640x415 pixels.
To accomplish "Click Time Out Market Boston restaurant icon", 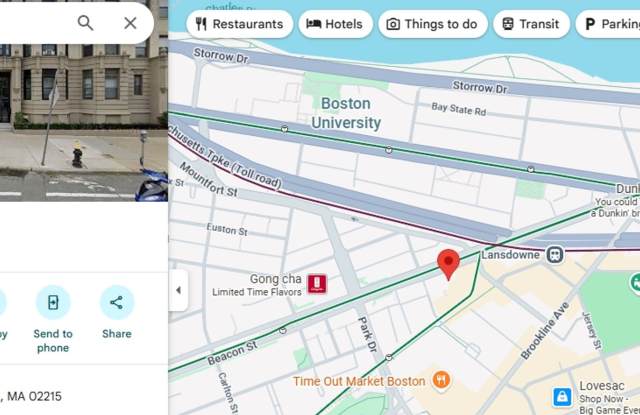I will click(441, 380).
